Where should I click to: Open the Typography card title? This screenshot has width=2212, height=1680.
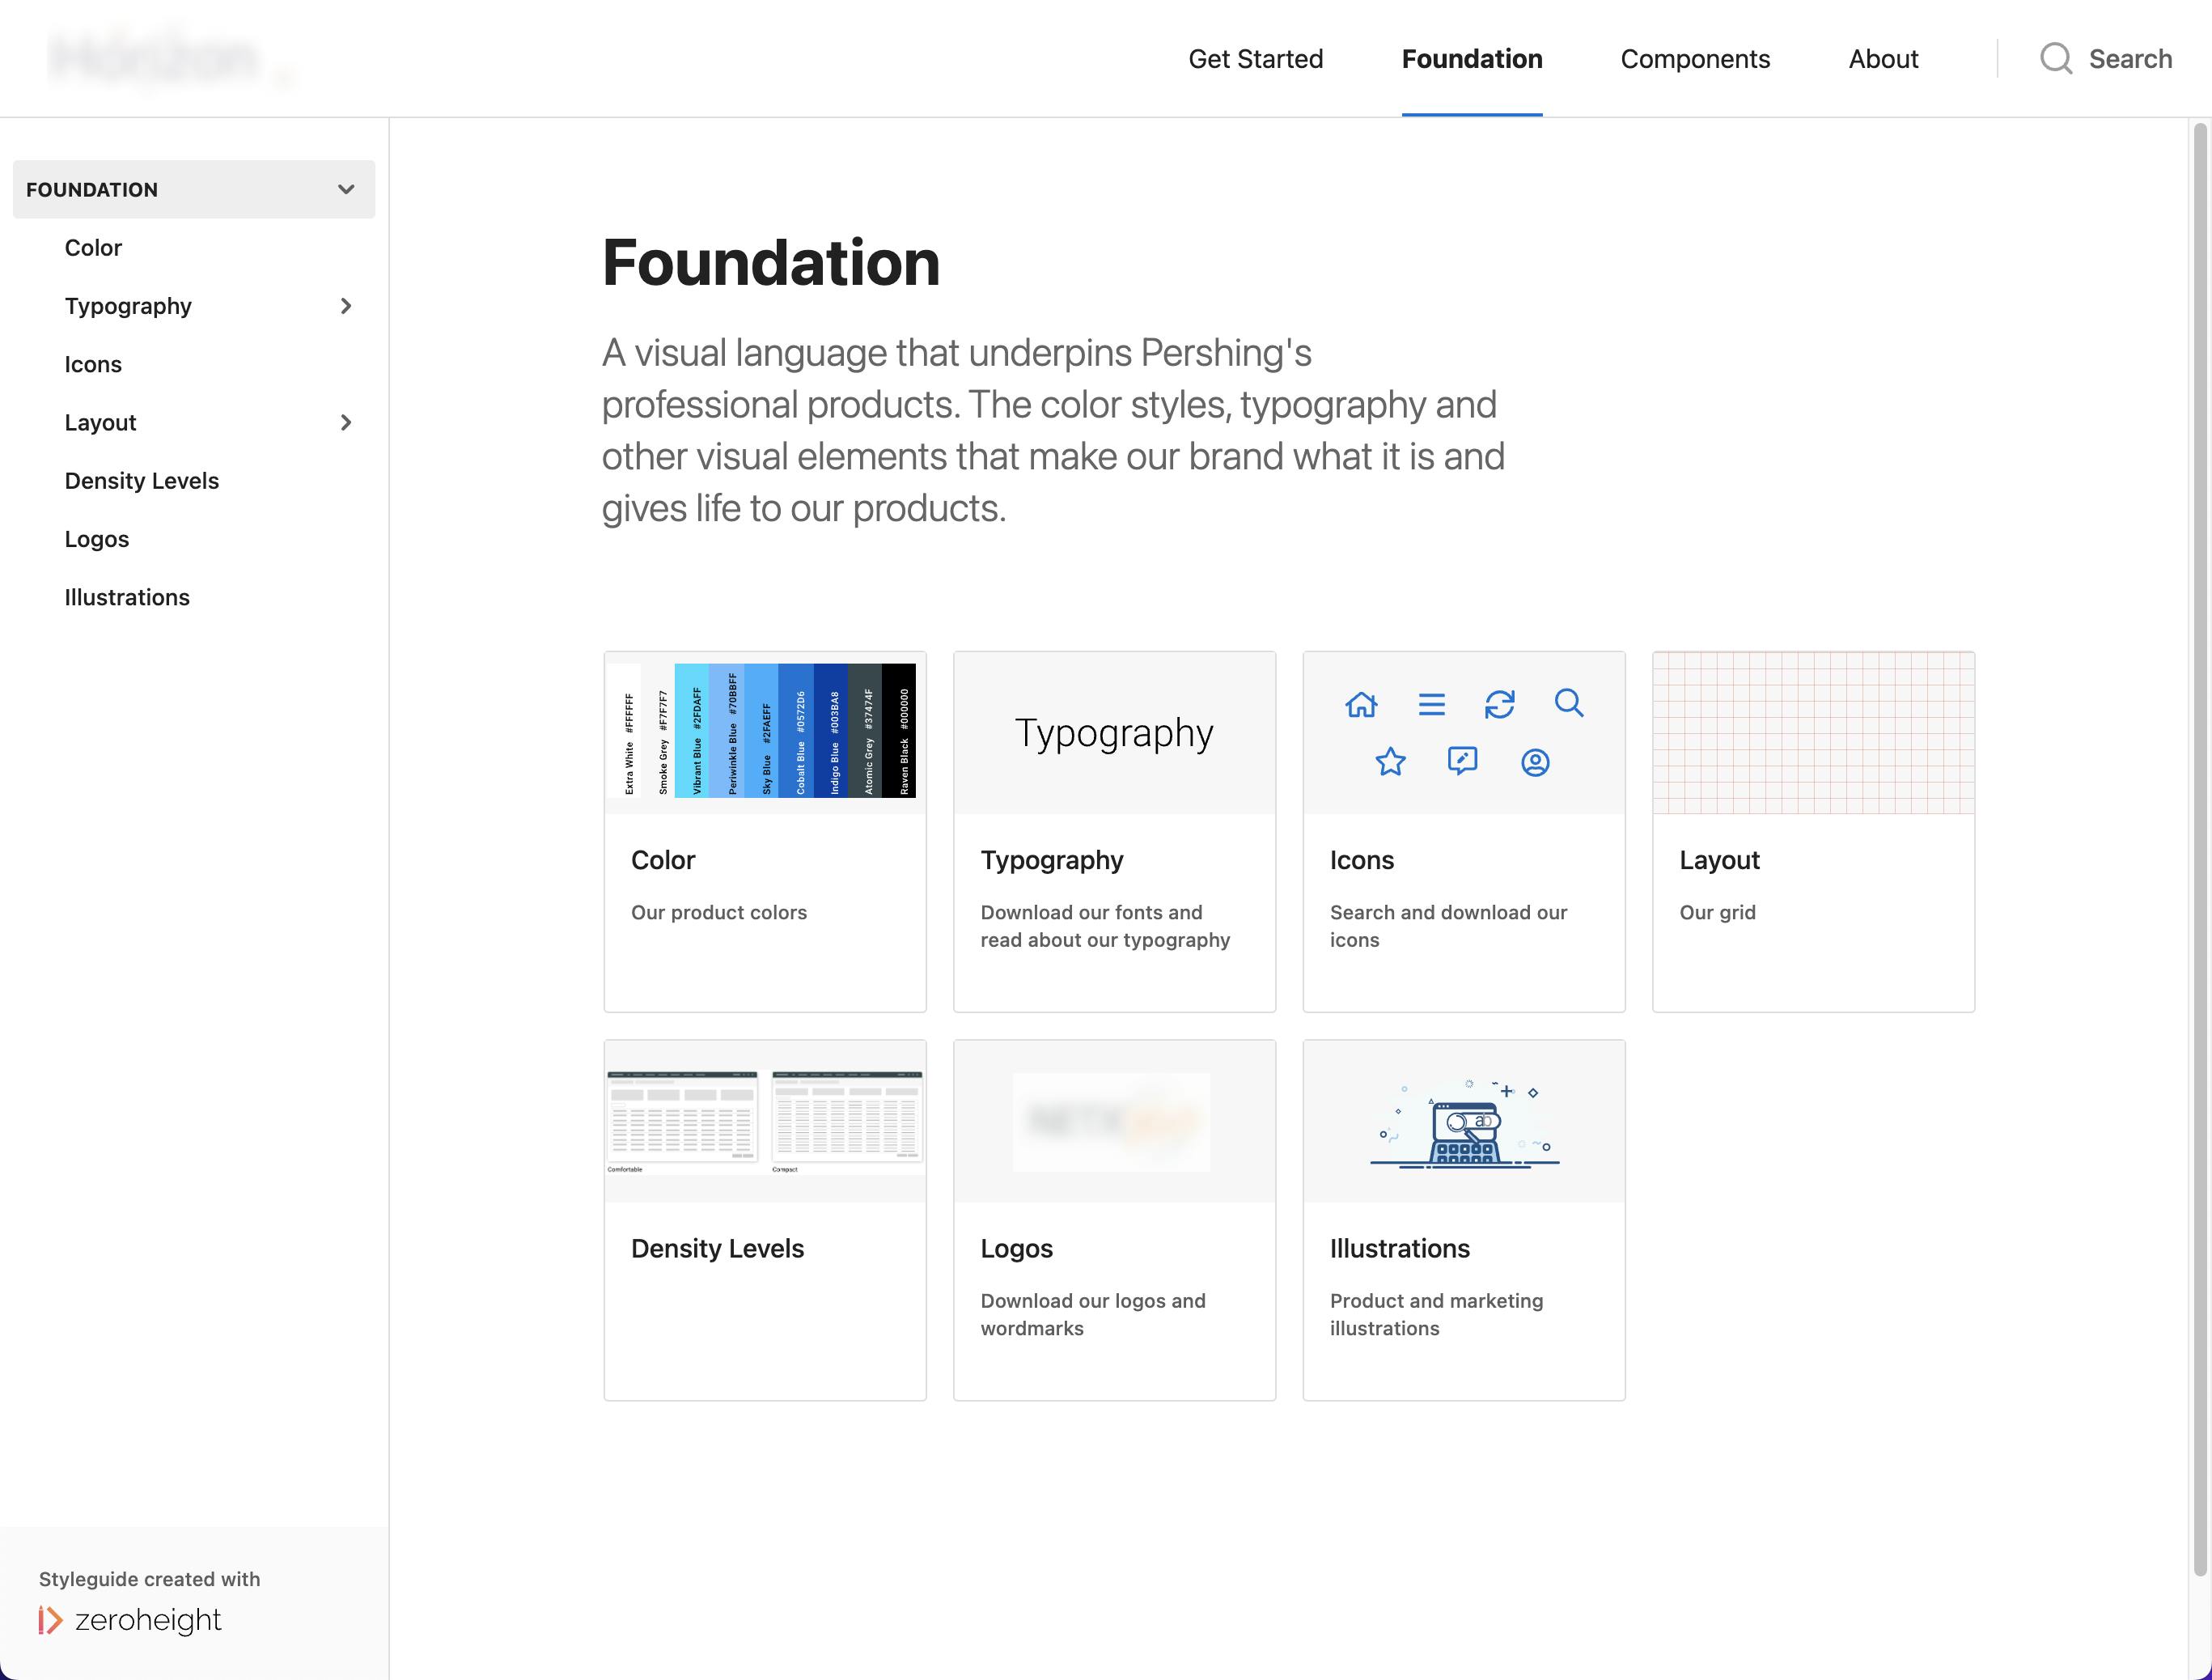[x=1052, y=860]
